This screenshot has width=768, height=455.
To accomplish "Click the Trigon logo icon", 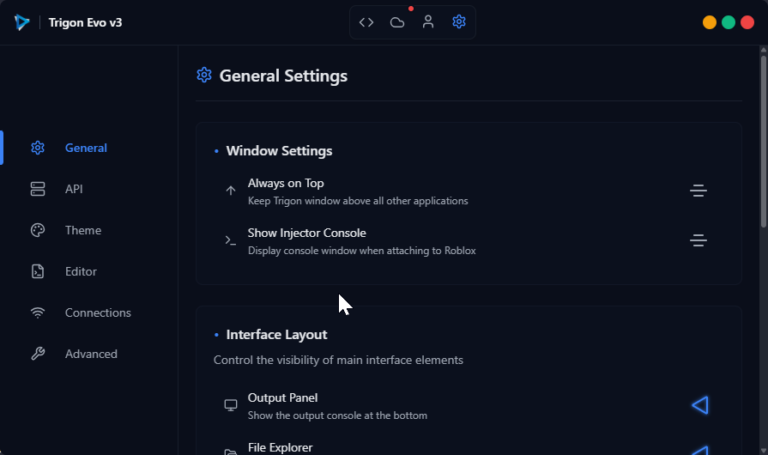I will click(x=21, y=22).
